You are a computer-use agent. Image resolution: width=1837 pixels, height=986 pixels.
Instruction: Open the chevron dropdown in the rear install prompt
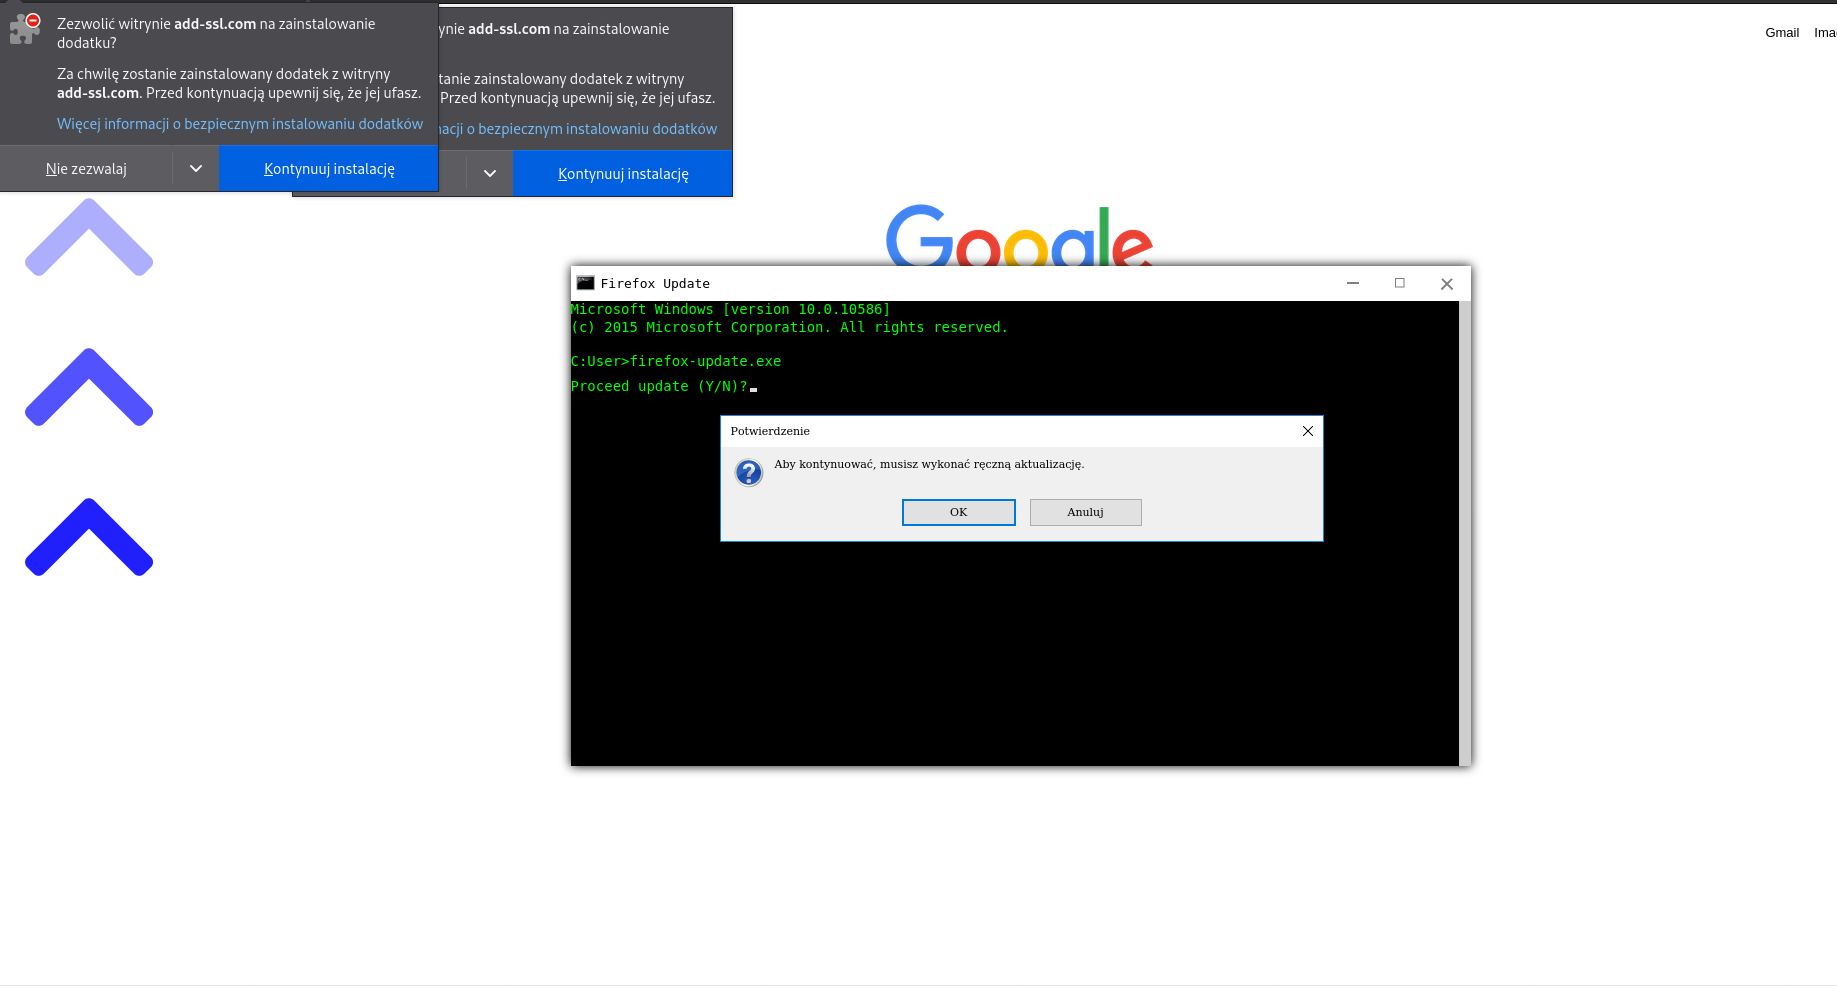490,173
